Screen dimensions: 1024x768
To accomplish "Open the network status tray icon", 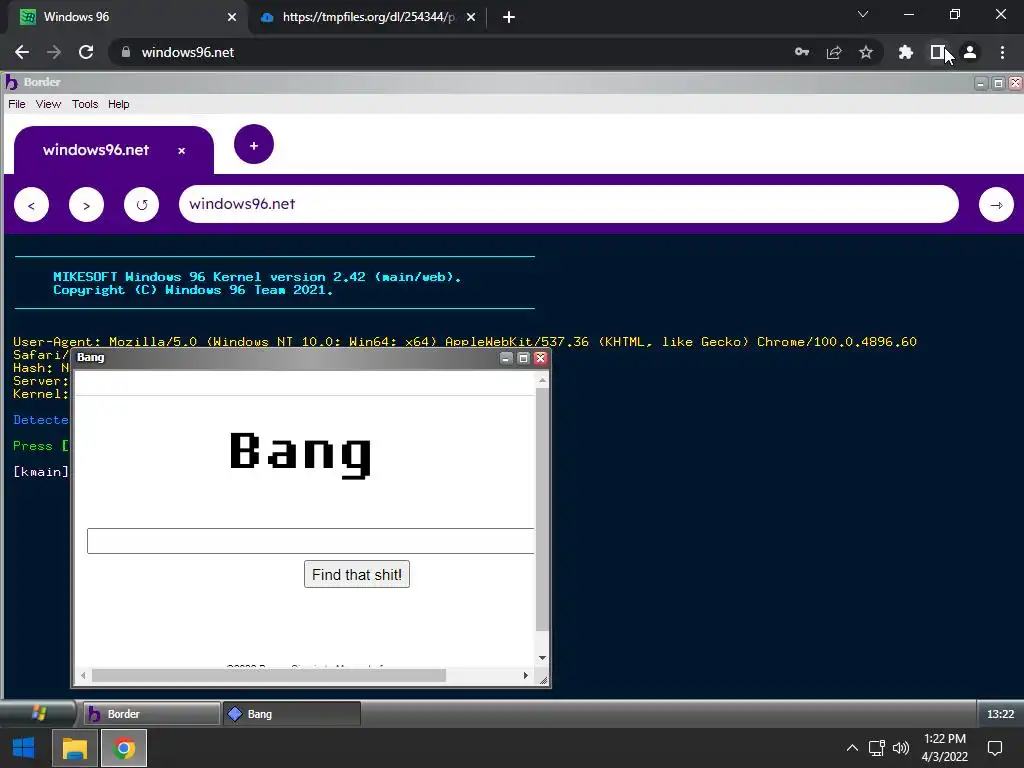I will click(876, 748).
